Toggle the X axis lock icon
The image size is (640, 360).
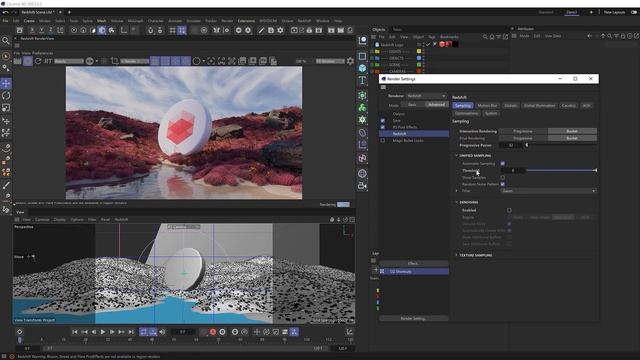click(x=32, y=30)
